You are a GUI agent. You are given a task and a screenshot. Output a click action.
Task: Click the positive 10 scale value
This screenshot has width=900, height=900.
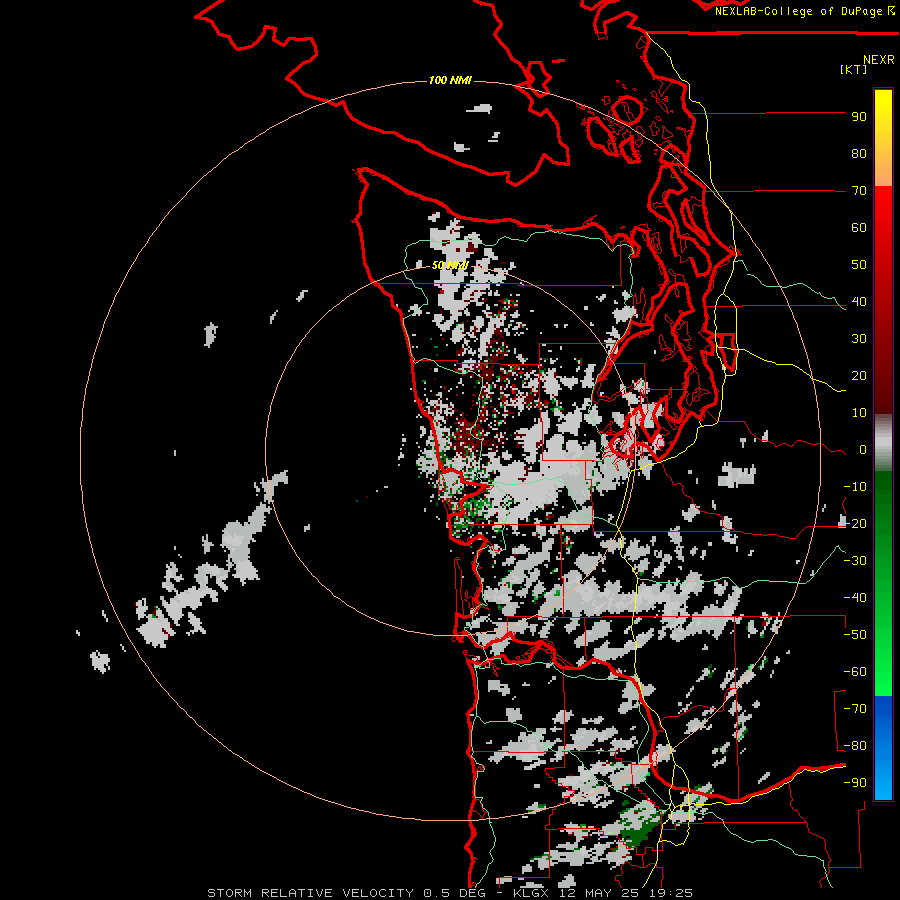tap(859, 413)
